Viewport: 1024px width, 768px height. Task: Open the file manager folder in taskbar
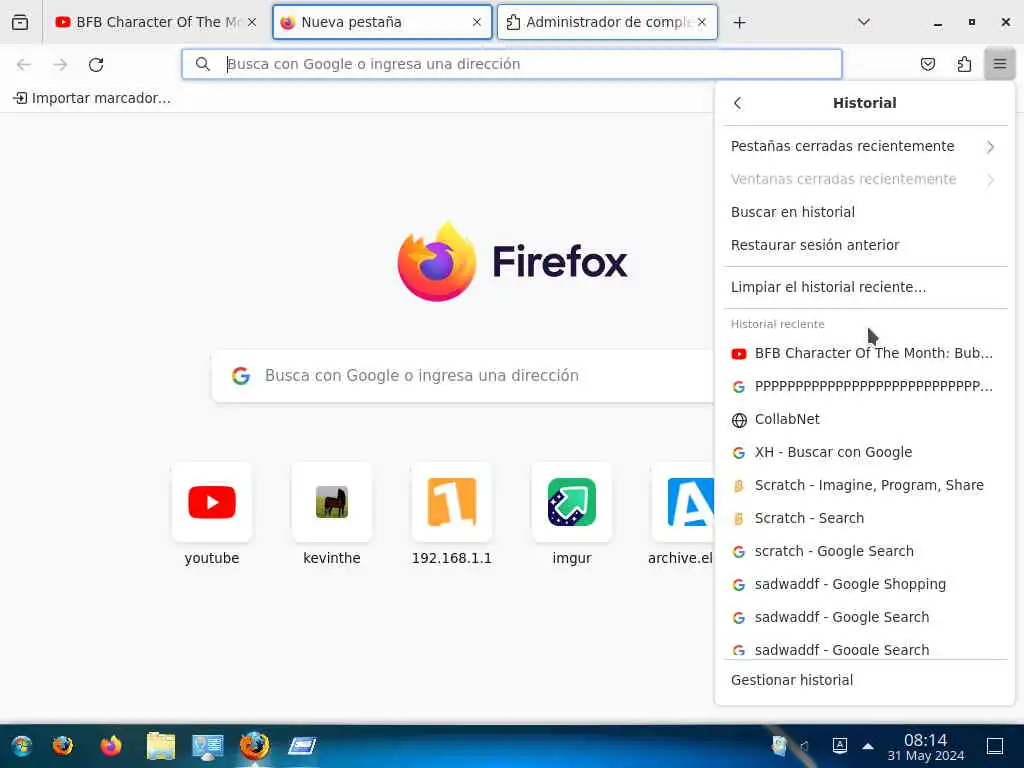161,746
